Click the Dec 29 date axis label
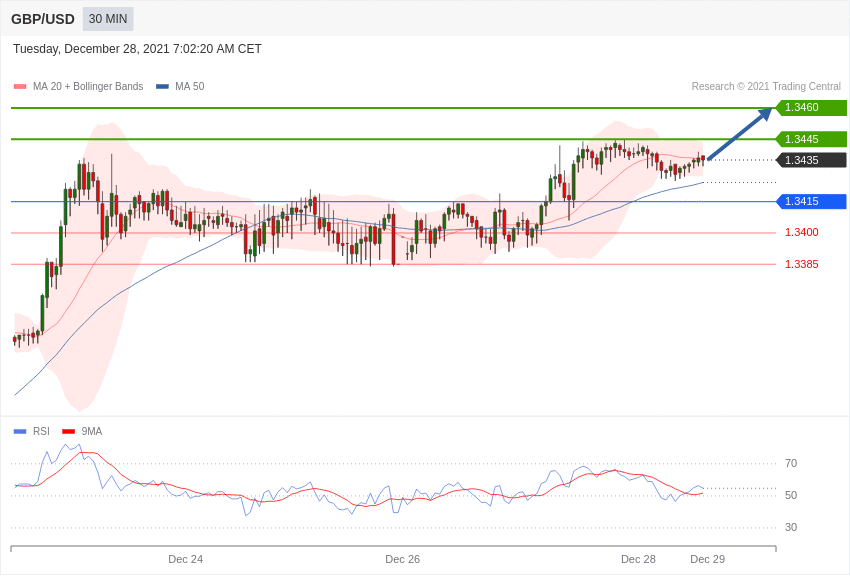Viewport: 850px width, 576px height. click(707, 560)
